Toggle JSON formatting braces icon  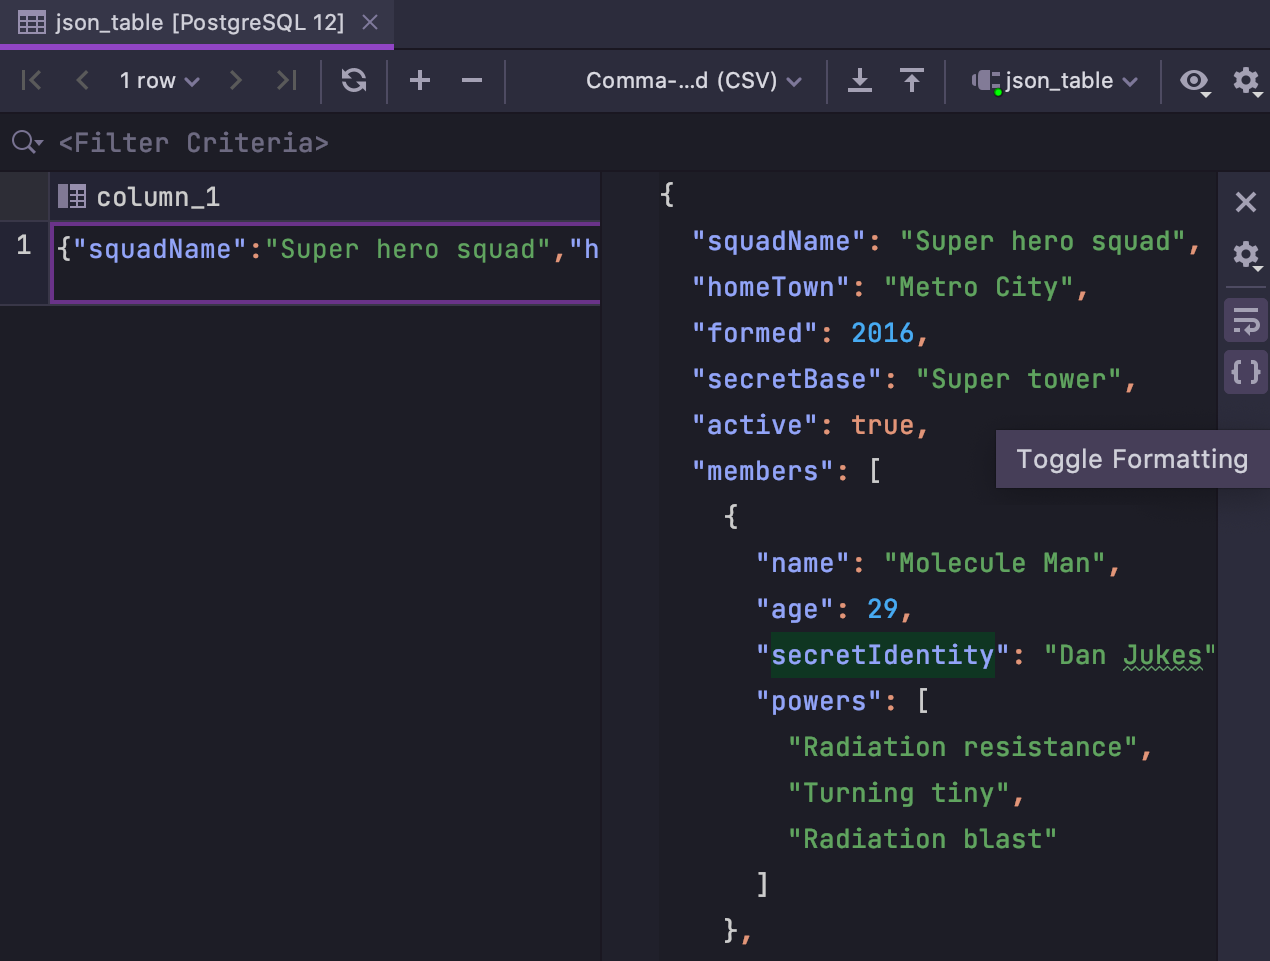pyautogui.click(x=1246, y=372)
